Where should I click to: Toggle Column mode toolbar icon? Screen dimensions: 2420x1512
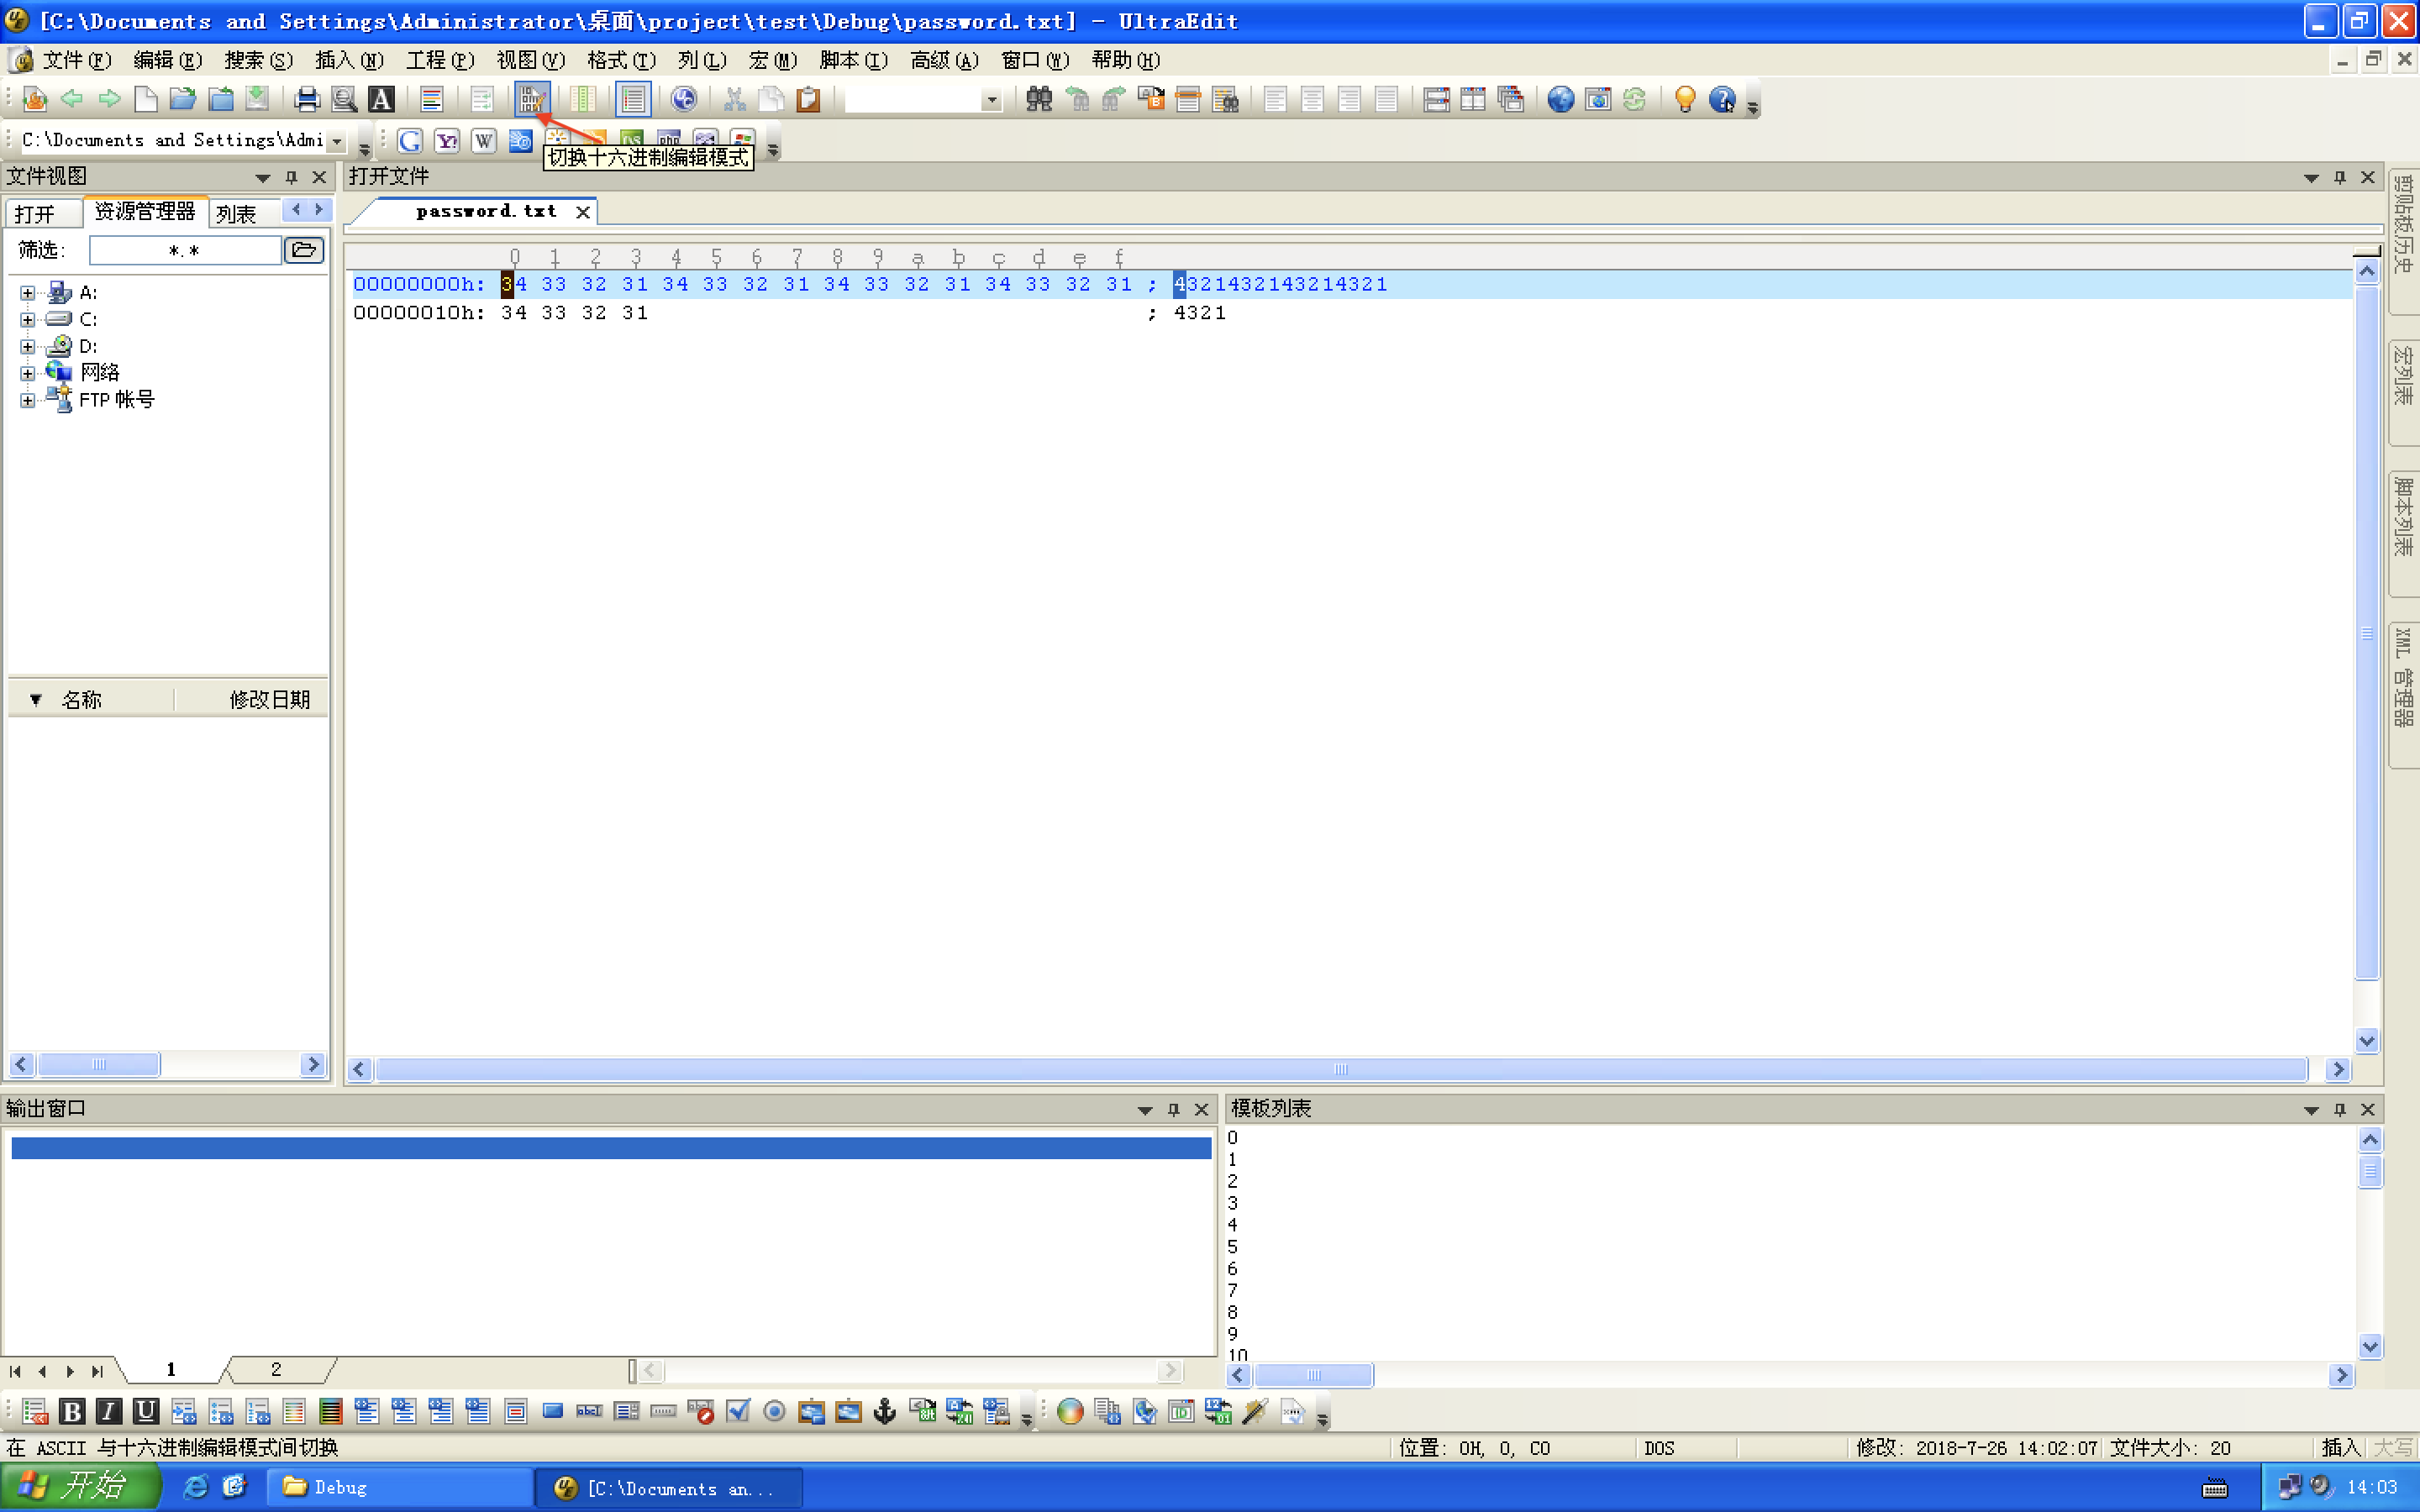[x=582, y=99]
